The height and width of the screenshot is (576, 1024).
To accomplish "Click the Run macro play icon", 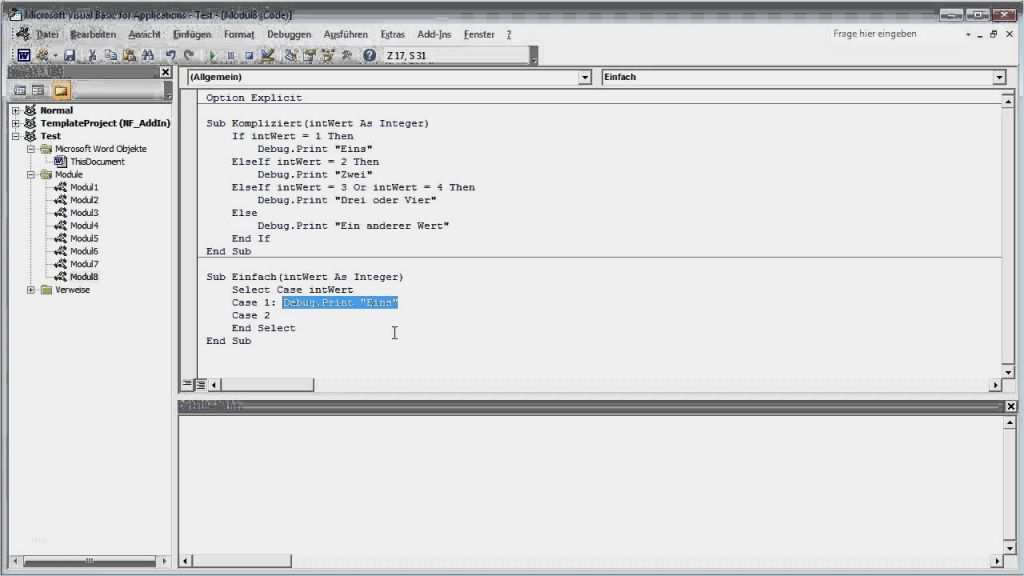I will pyautogui.click(x=212, y=56).
